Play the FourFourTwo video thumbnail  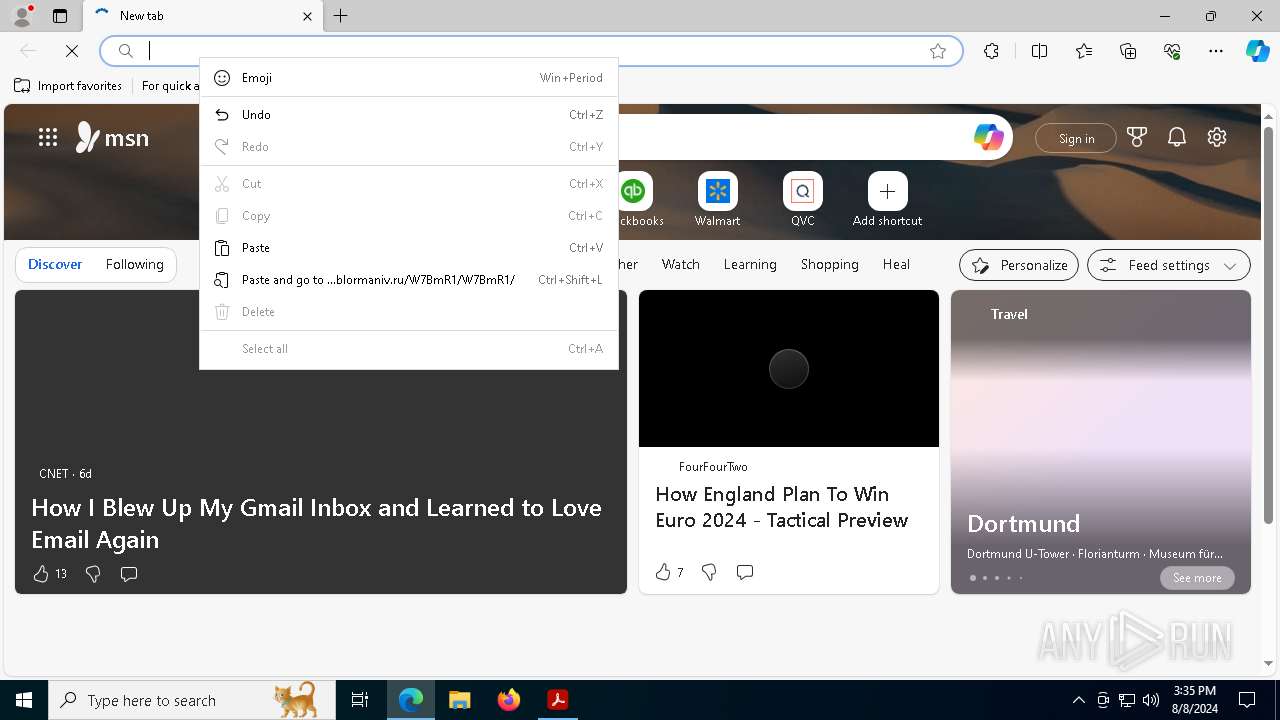pos(789,369)
